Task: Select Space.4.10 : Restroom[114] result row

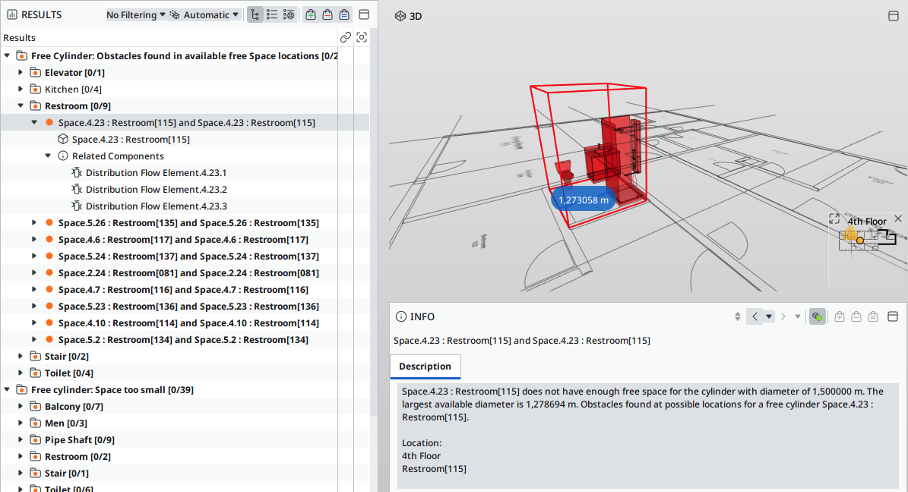Action: pos(188,324)
